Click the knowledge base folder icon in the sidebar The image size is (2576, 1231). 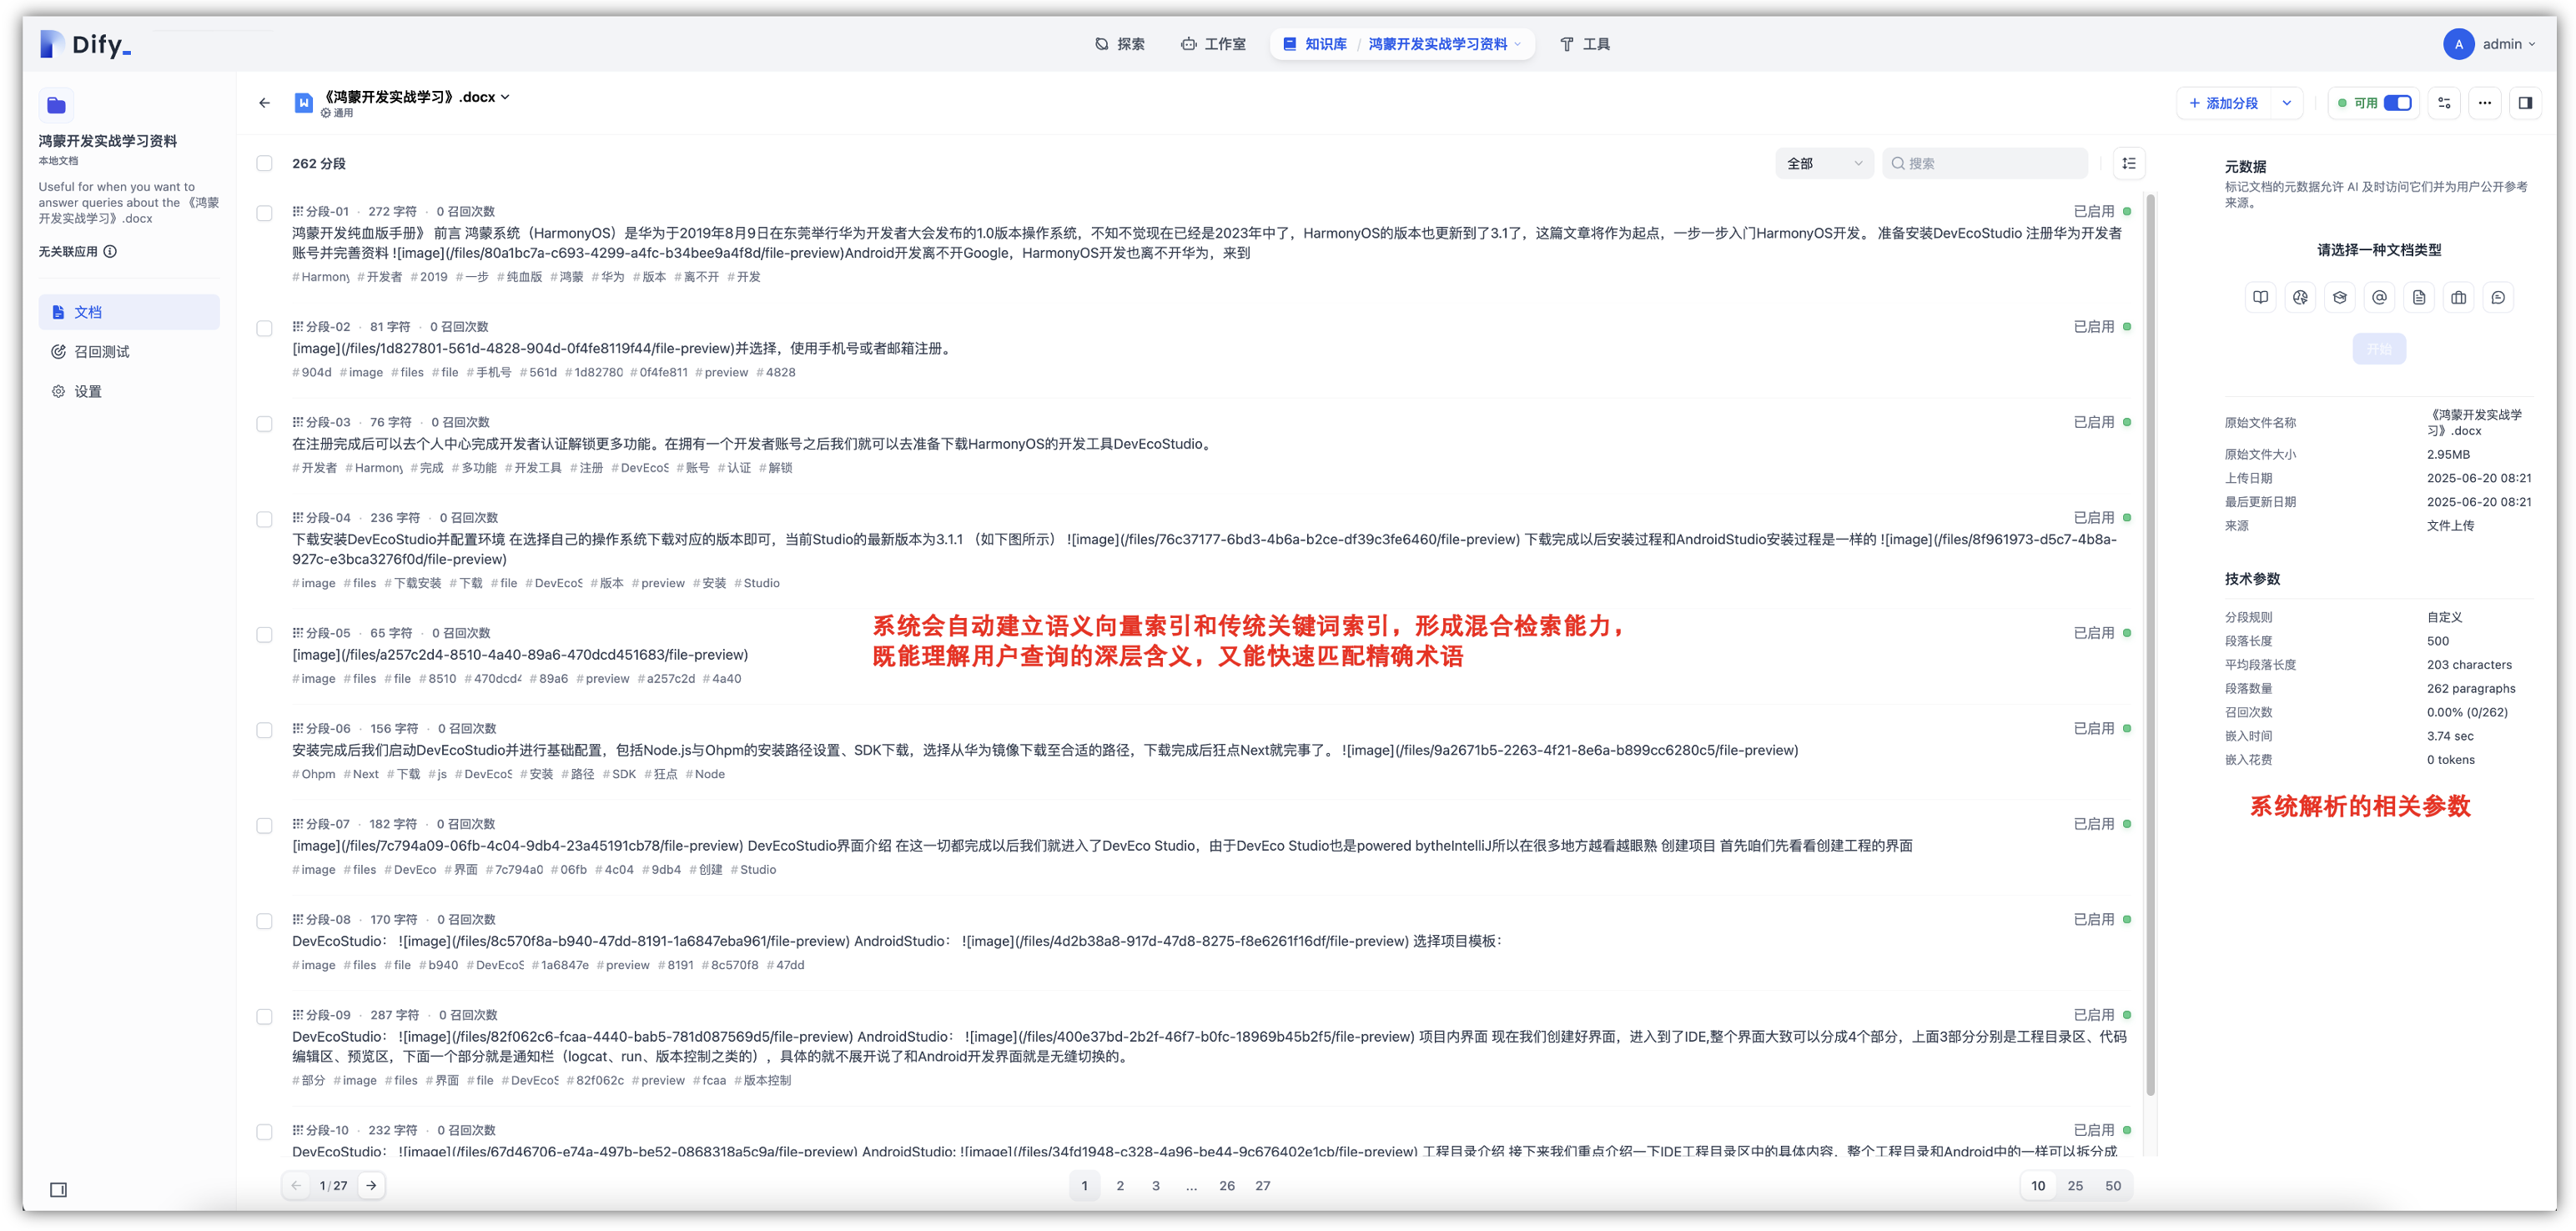[56, 105]
